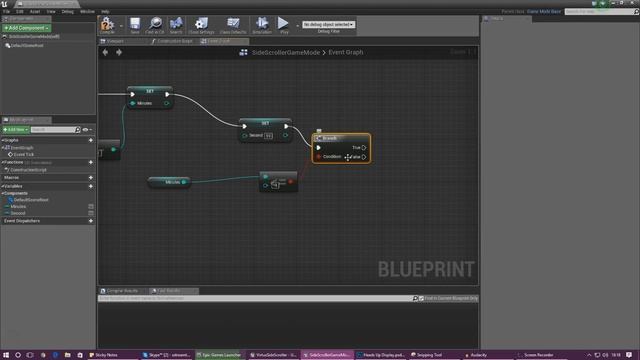This screenshot has width=640, height=360.
Task: Open the debug object filter dropdown
Action: (329, 24)
